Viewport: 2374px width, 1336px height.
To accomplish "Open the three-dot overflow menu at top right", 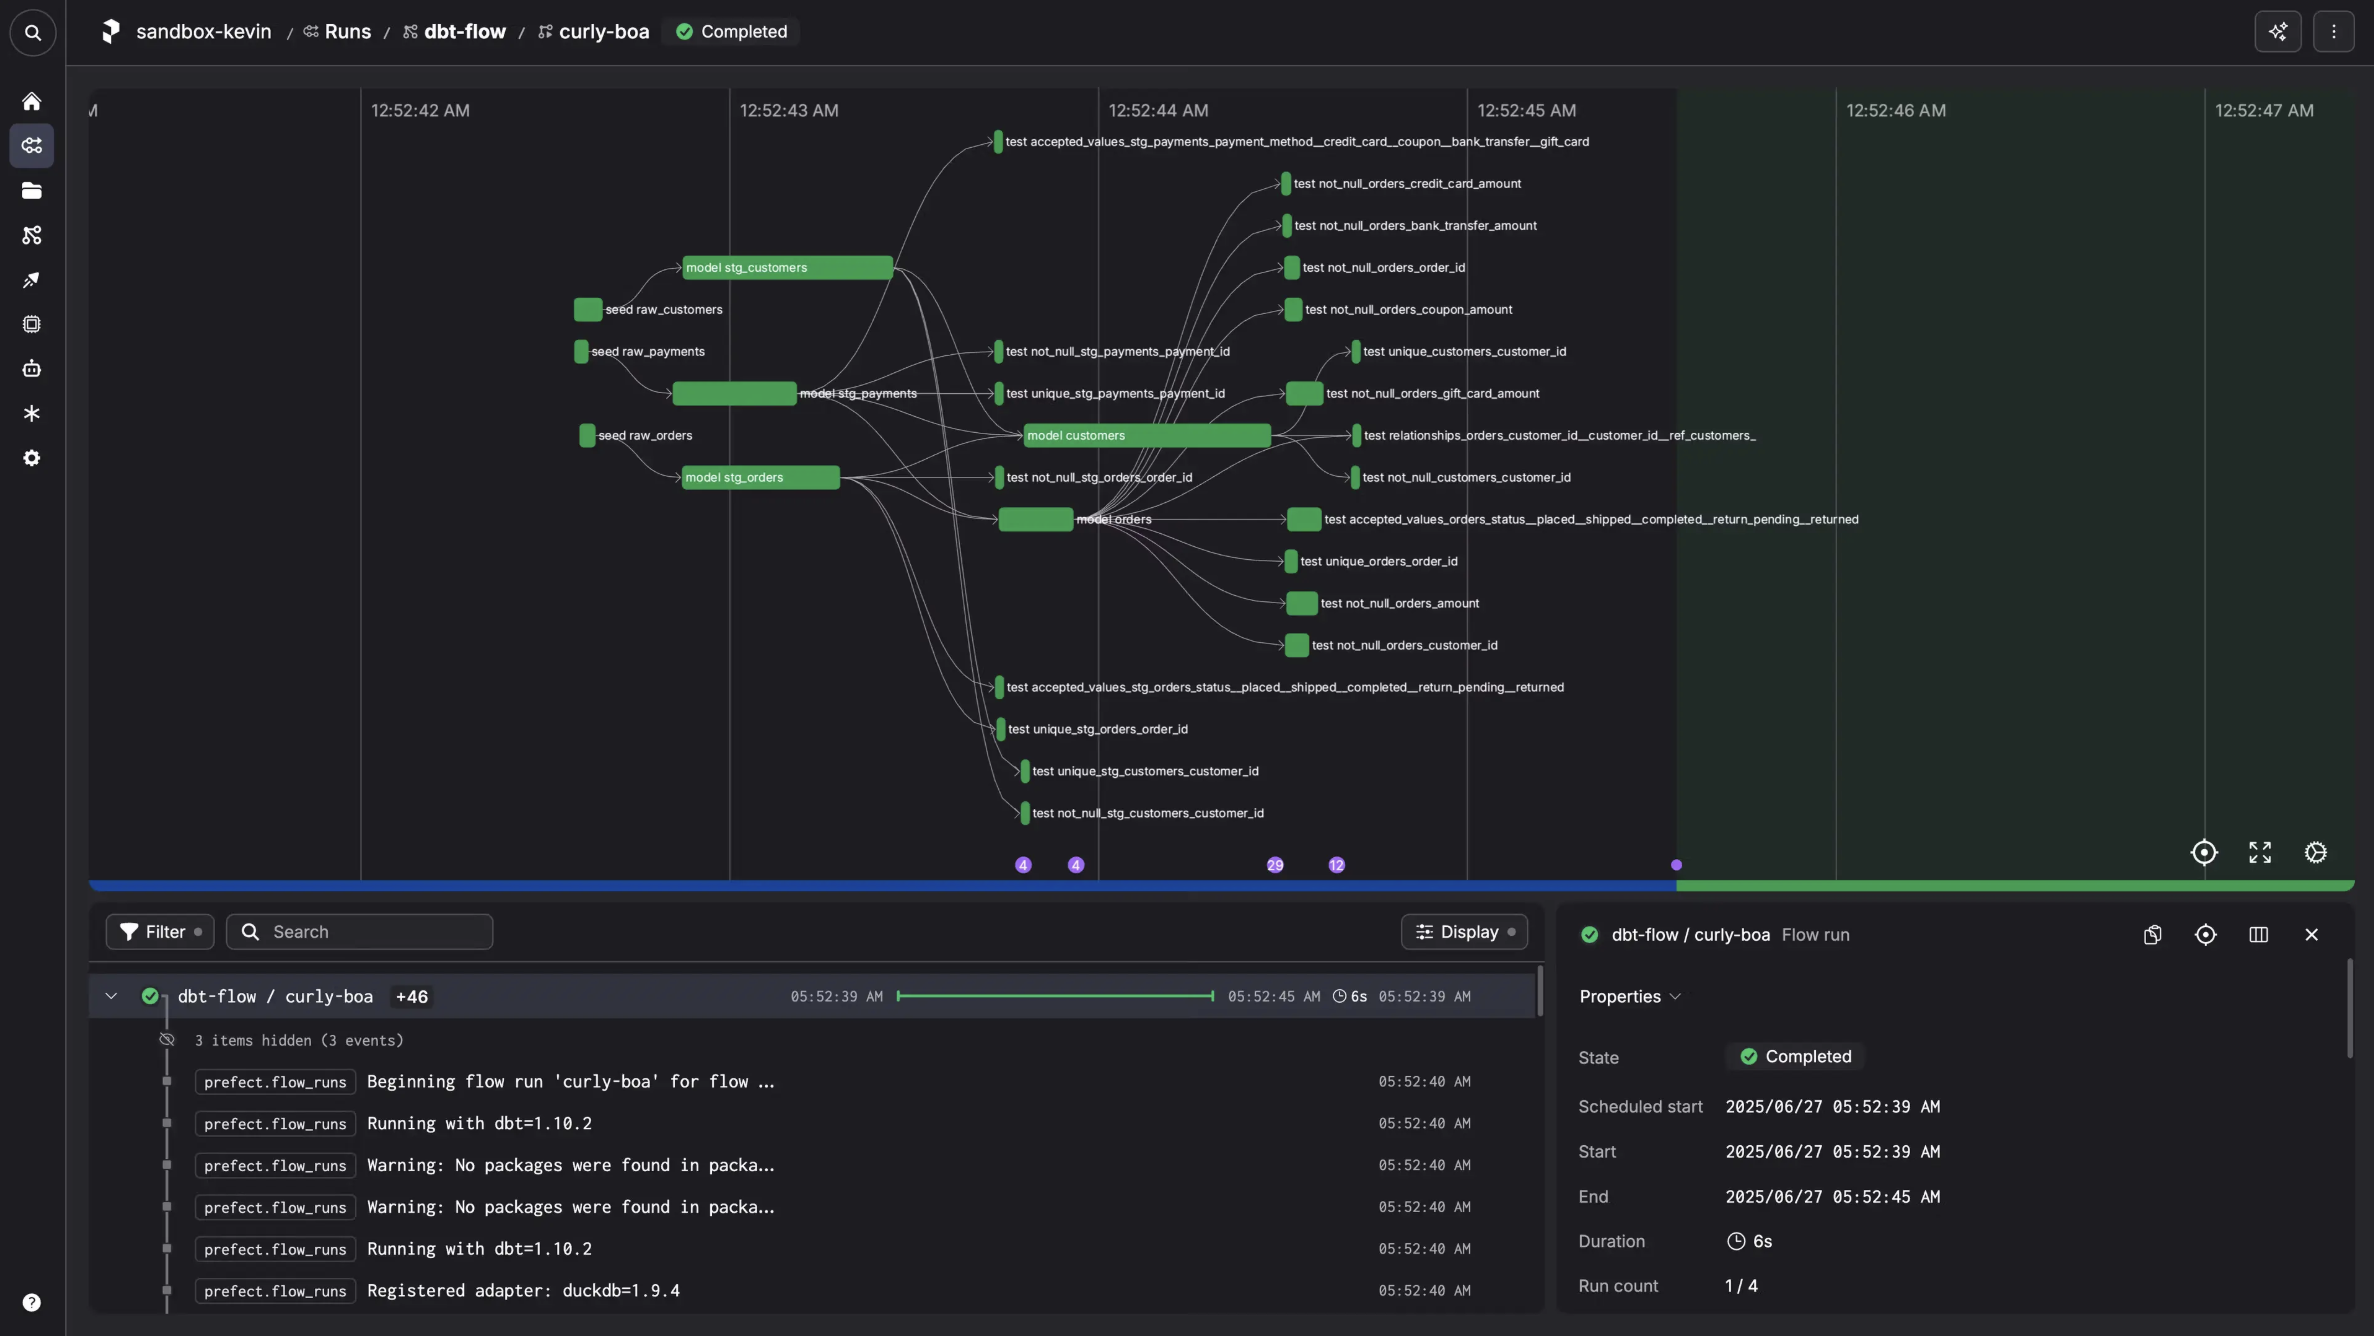I will click(x=2334, y=31).
